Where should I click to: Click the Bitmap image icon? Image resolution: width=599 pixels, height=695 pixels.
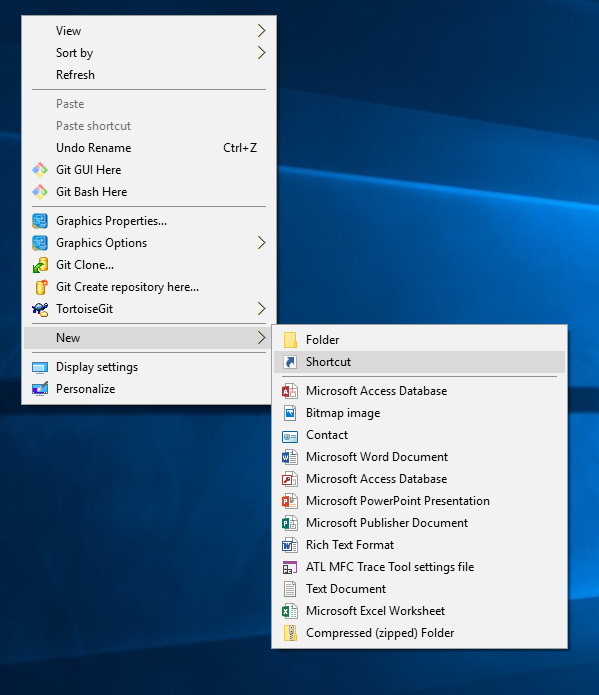290,413
